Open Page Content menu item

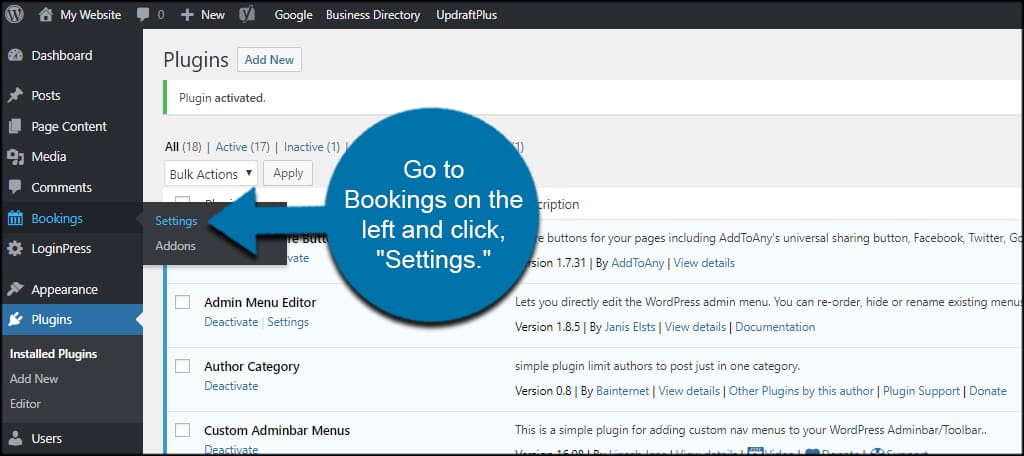pyautogui.click(x=71, y=126)
